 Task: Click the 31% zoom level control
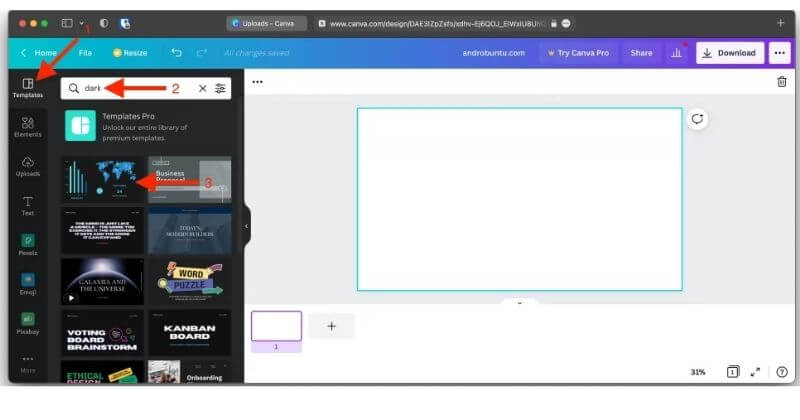(x=697, y=372)
